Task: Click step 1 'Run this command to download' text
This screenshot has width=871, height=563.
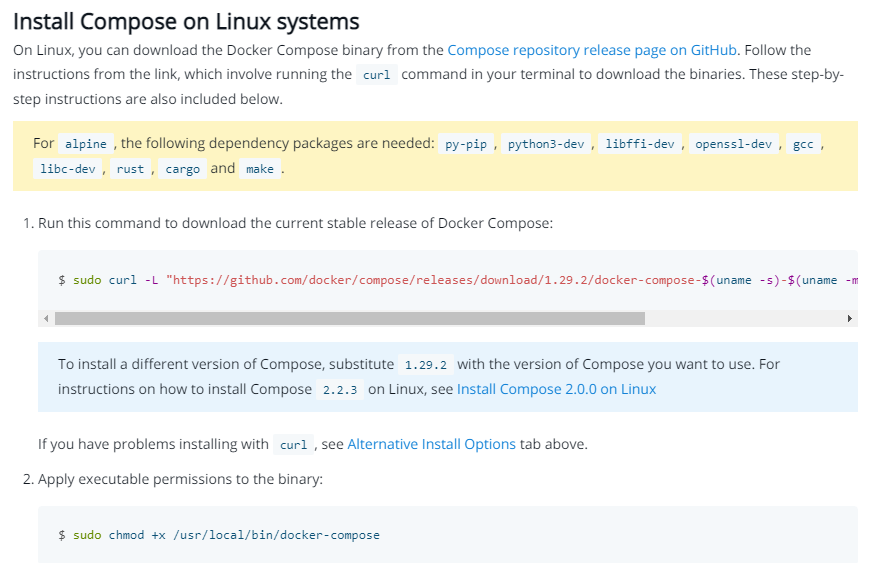Action: coord(296,223)
